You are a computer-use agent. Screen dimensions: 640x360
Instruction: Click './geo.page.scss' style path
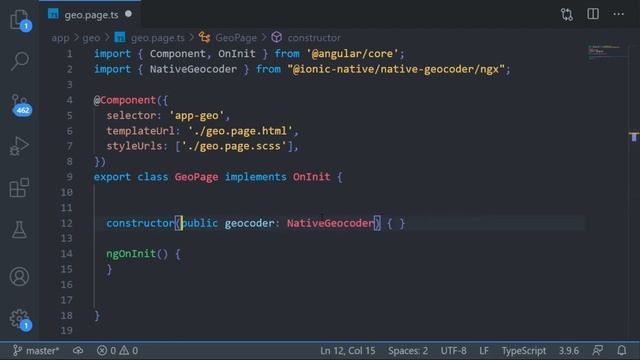pos(234,146)
